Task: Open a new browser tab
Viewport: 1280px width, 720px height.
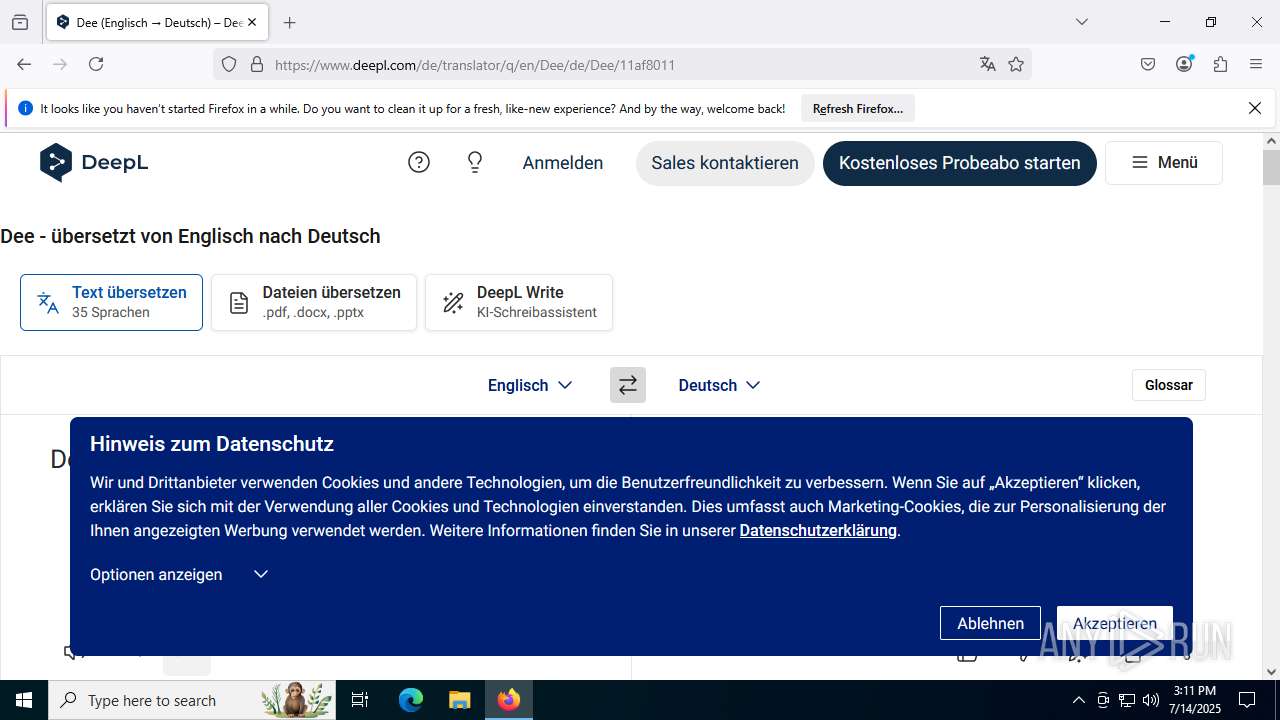Action: pos(290,22)
